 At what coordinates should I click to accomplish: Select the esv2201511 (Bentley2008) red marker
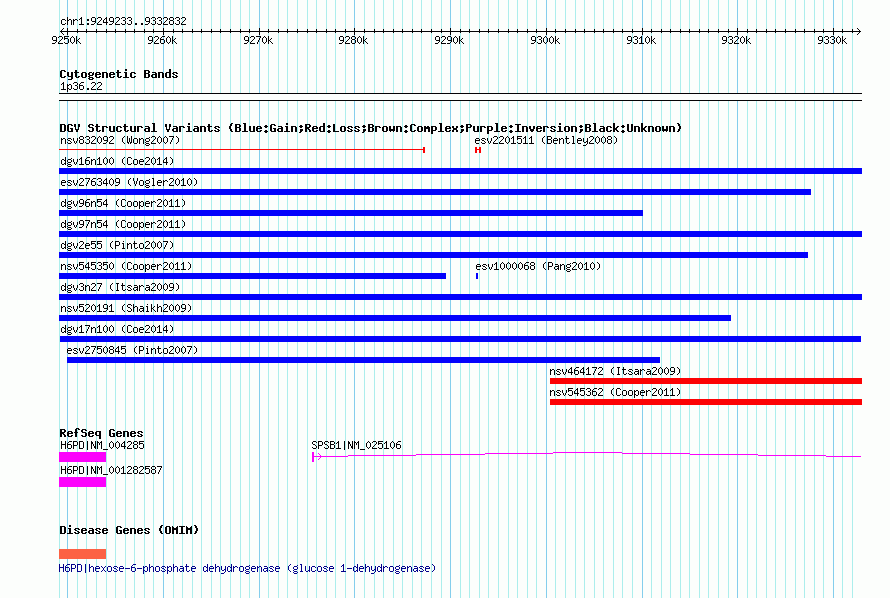tap(478, 150)
